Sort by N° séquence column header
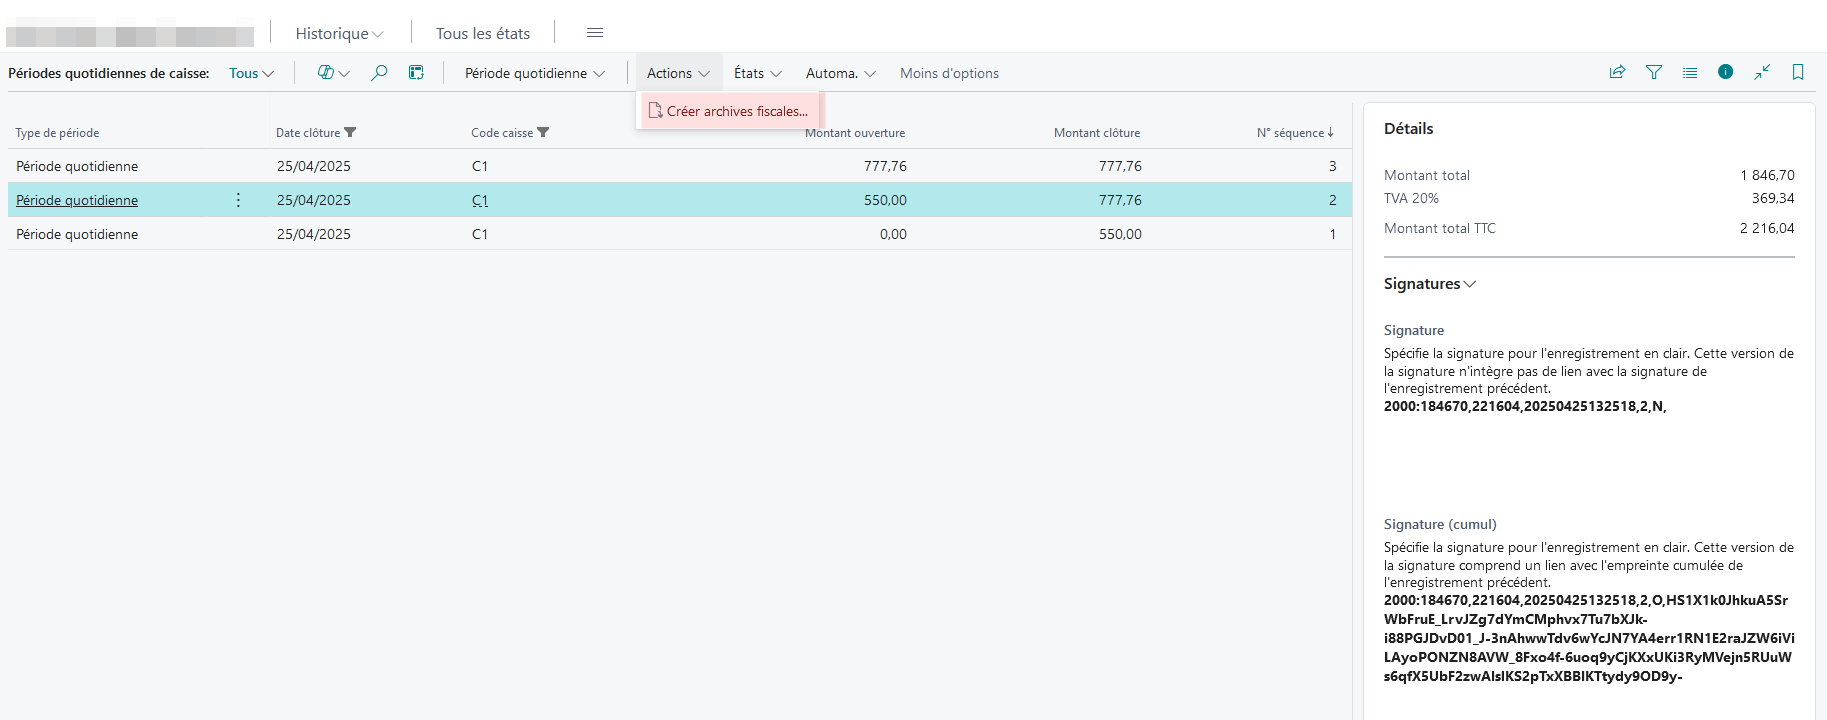The width and height of the screenshot is (1827, 720). pos(1295,133)
